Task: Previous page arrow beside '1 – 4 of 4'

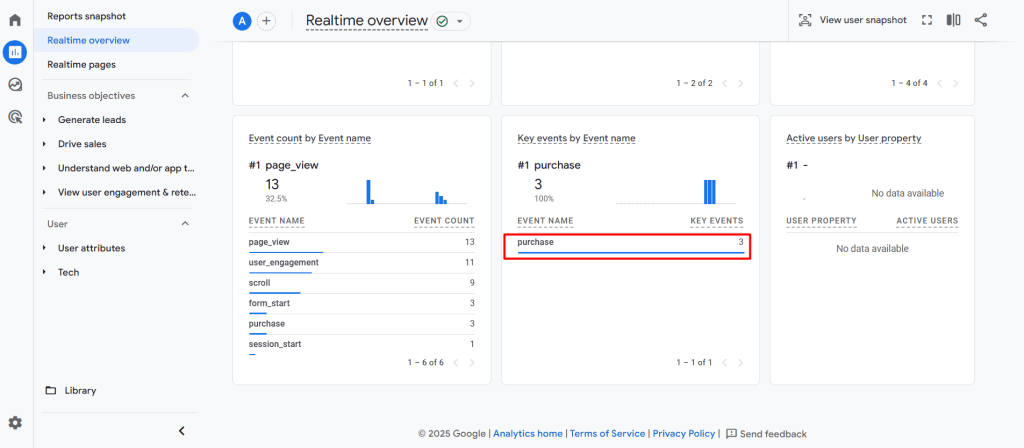Action: click(938, 84)
